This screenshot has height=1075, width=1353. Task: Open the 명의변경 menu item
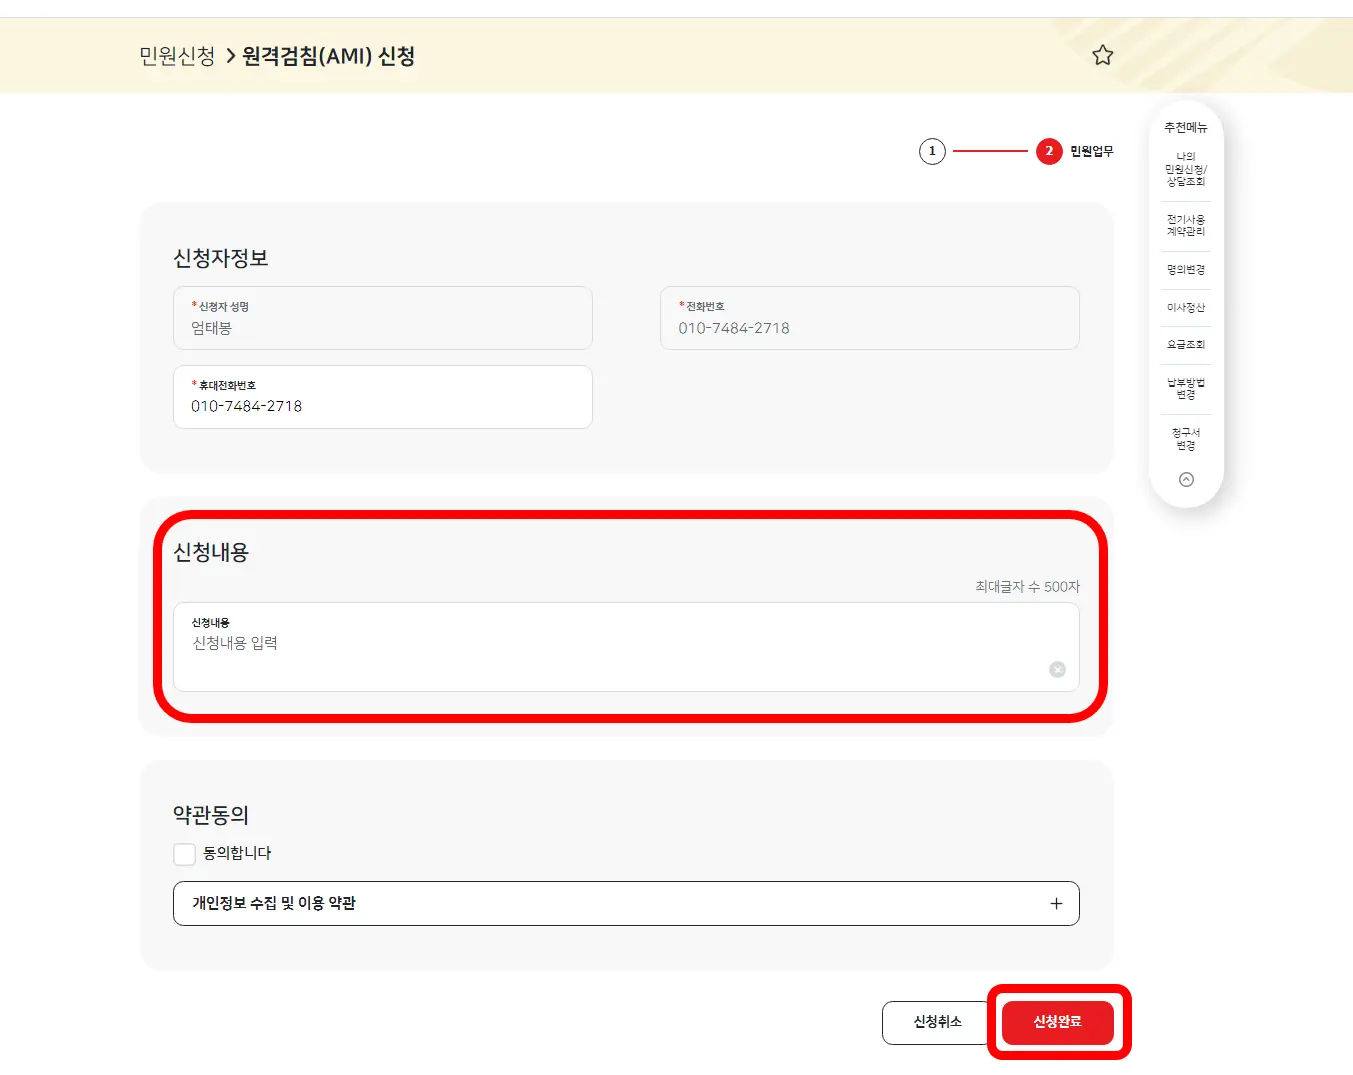point(1186,269)
